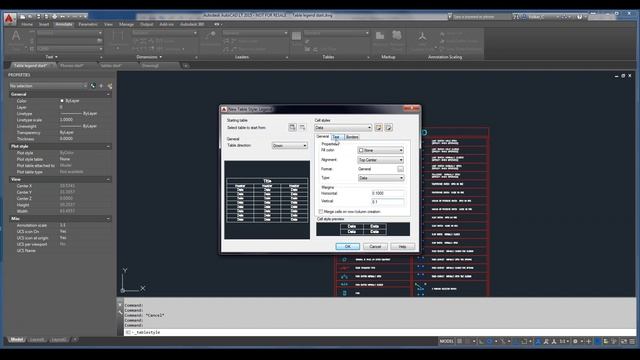Click Help in New Table Style dialog
This screenshot has width=640, height=360.
402,247
